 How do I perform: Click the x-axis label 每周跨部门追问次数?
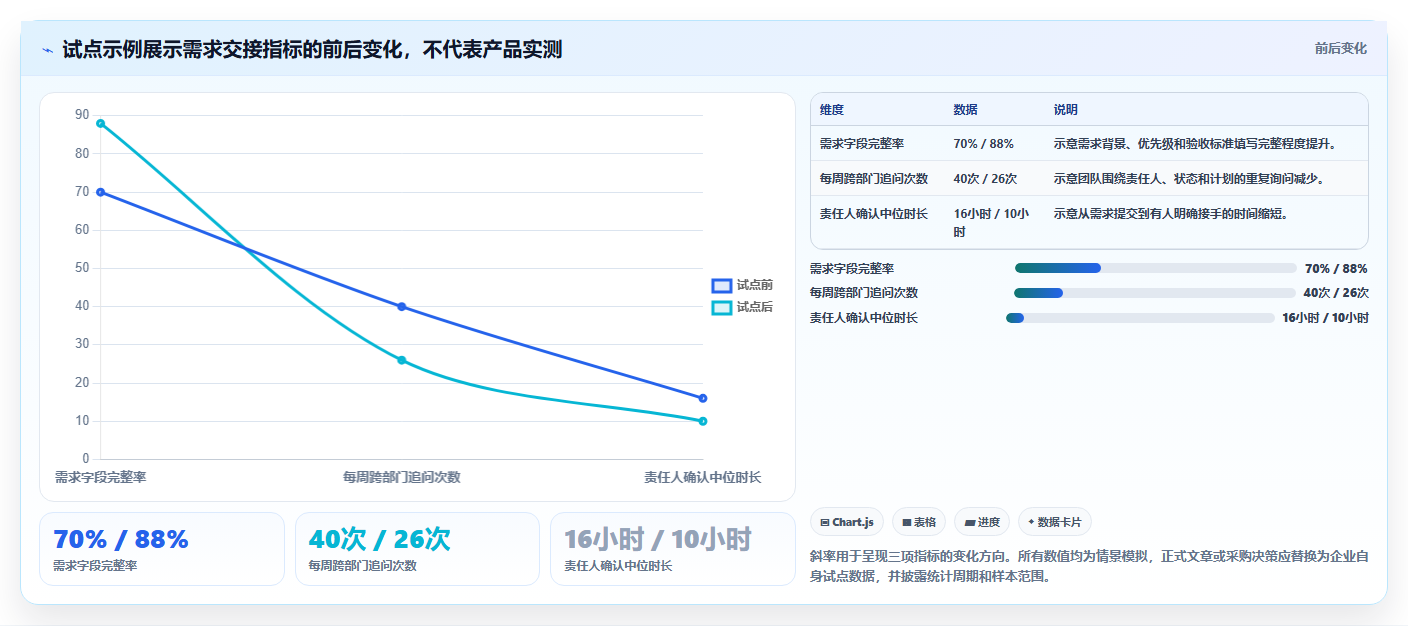(401, 478)
